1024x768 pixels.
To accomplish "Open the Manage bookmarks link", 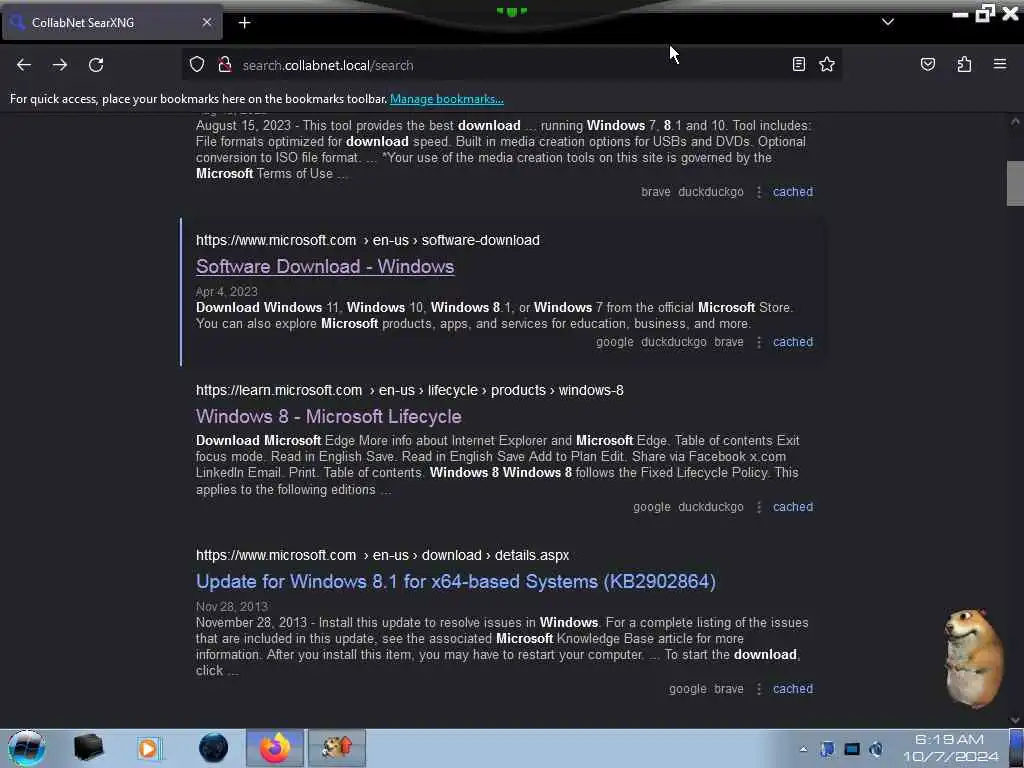I will point(447,99).
